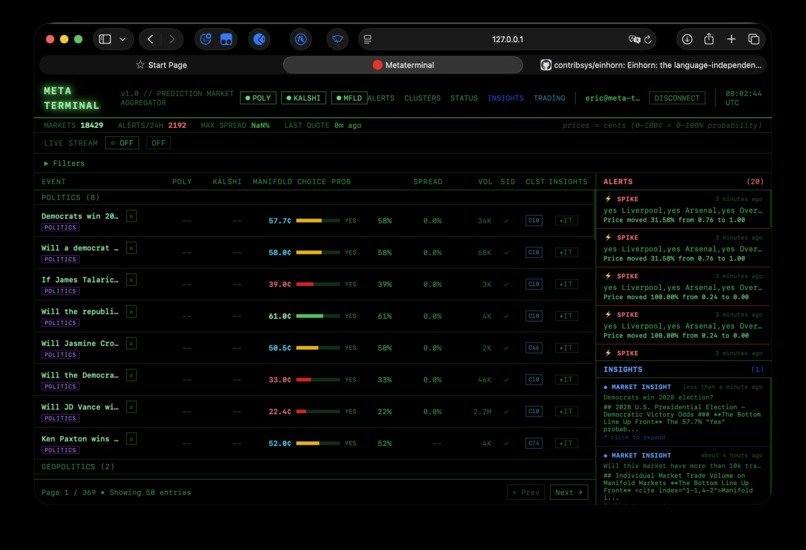Open the downloads icon
The height and width of the screenshot is (550, 806).
(687, 39)
